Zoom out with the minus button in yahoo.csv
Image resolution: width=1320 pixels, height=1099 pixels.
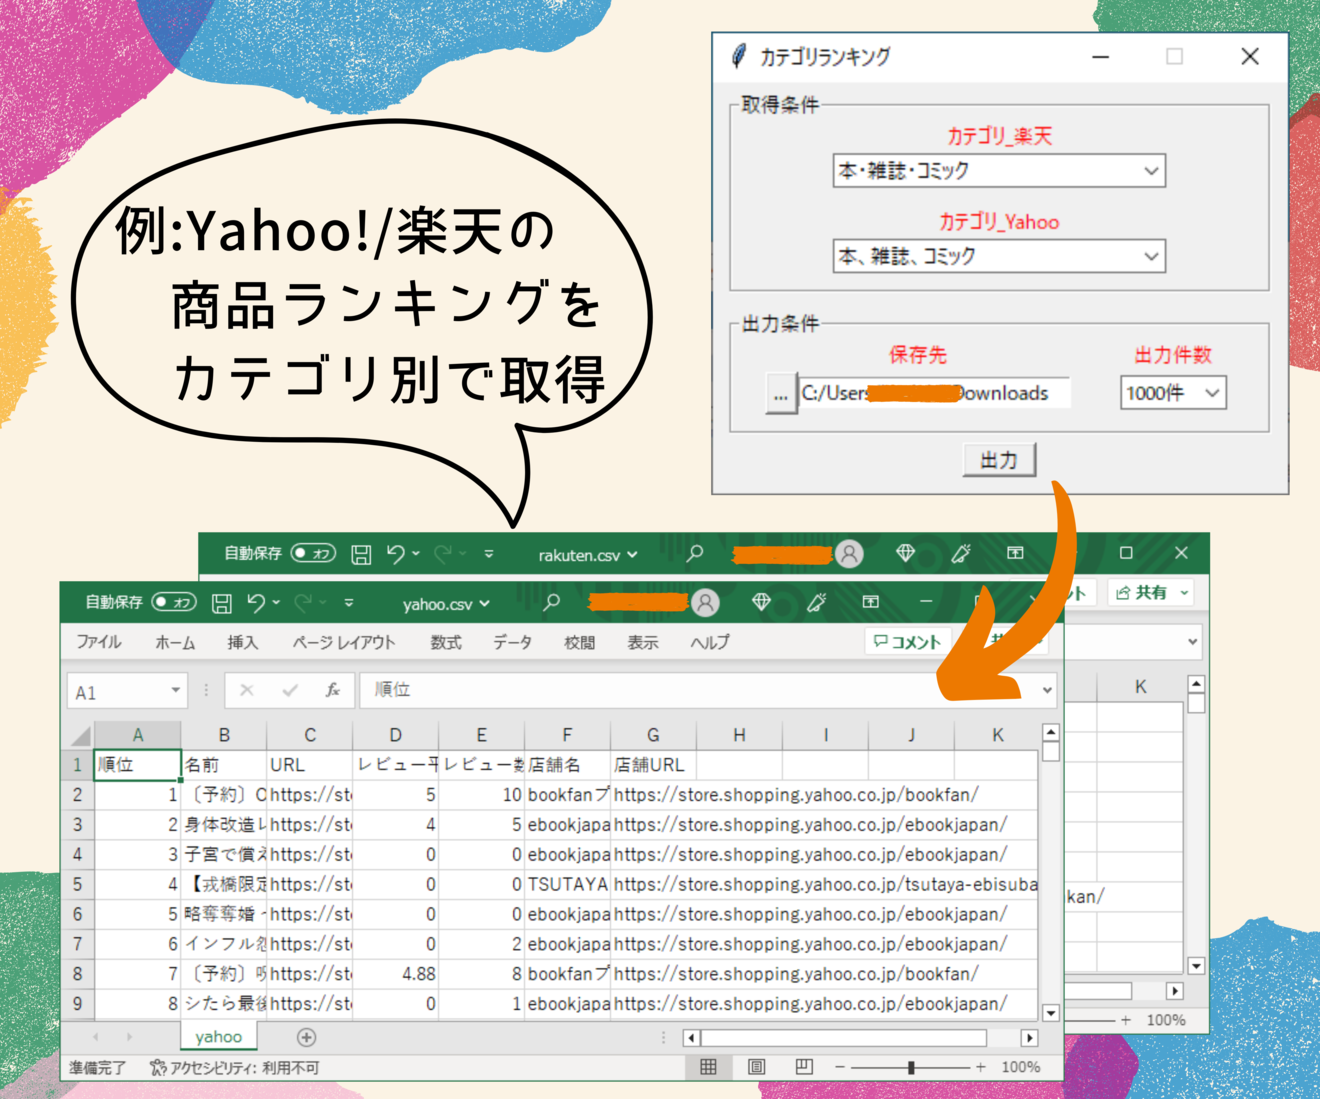click(x=840, y=1067)
